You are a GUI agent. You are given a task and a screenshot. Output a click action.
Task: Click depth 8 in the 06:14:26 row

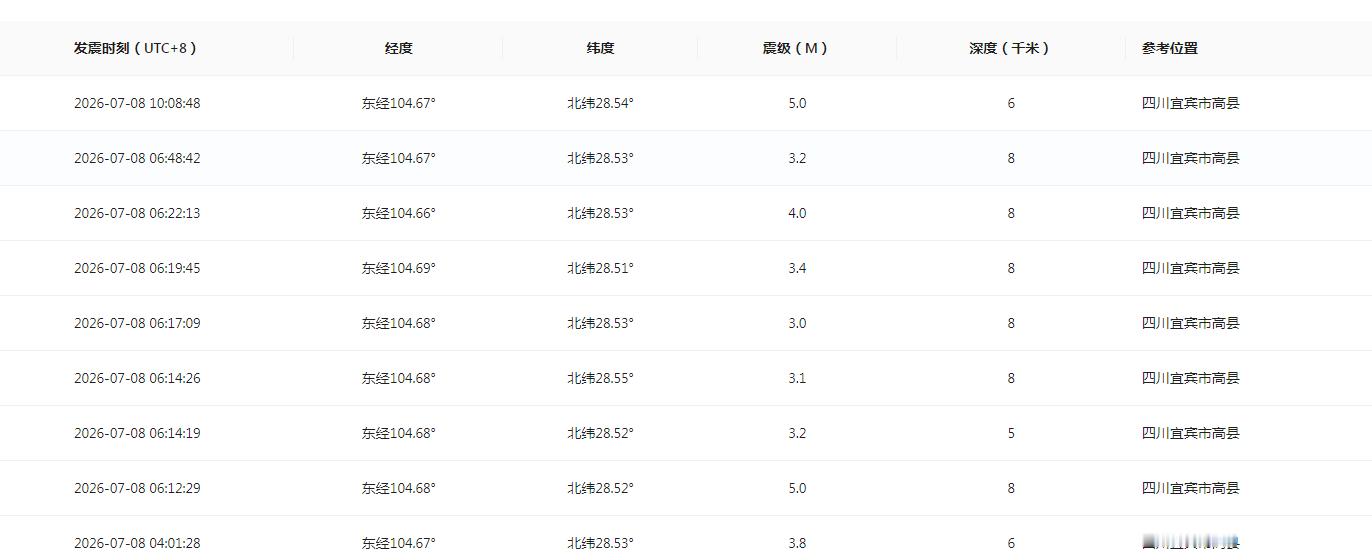point(1011,378)
